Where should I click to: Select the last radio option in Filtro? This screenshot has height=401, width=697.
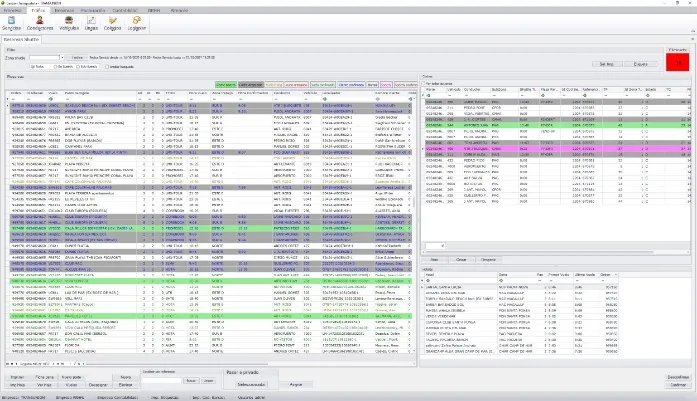pos(78,67)
